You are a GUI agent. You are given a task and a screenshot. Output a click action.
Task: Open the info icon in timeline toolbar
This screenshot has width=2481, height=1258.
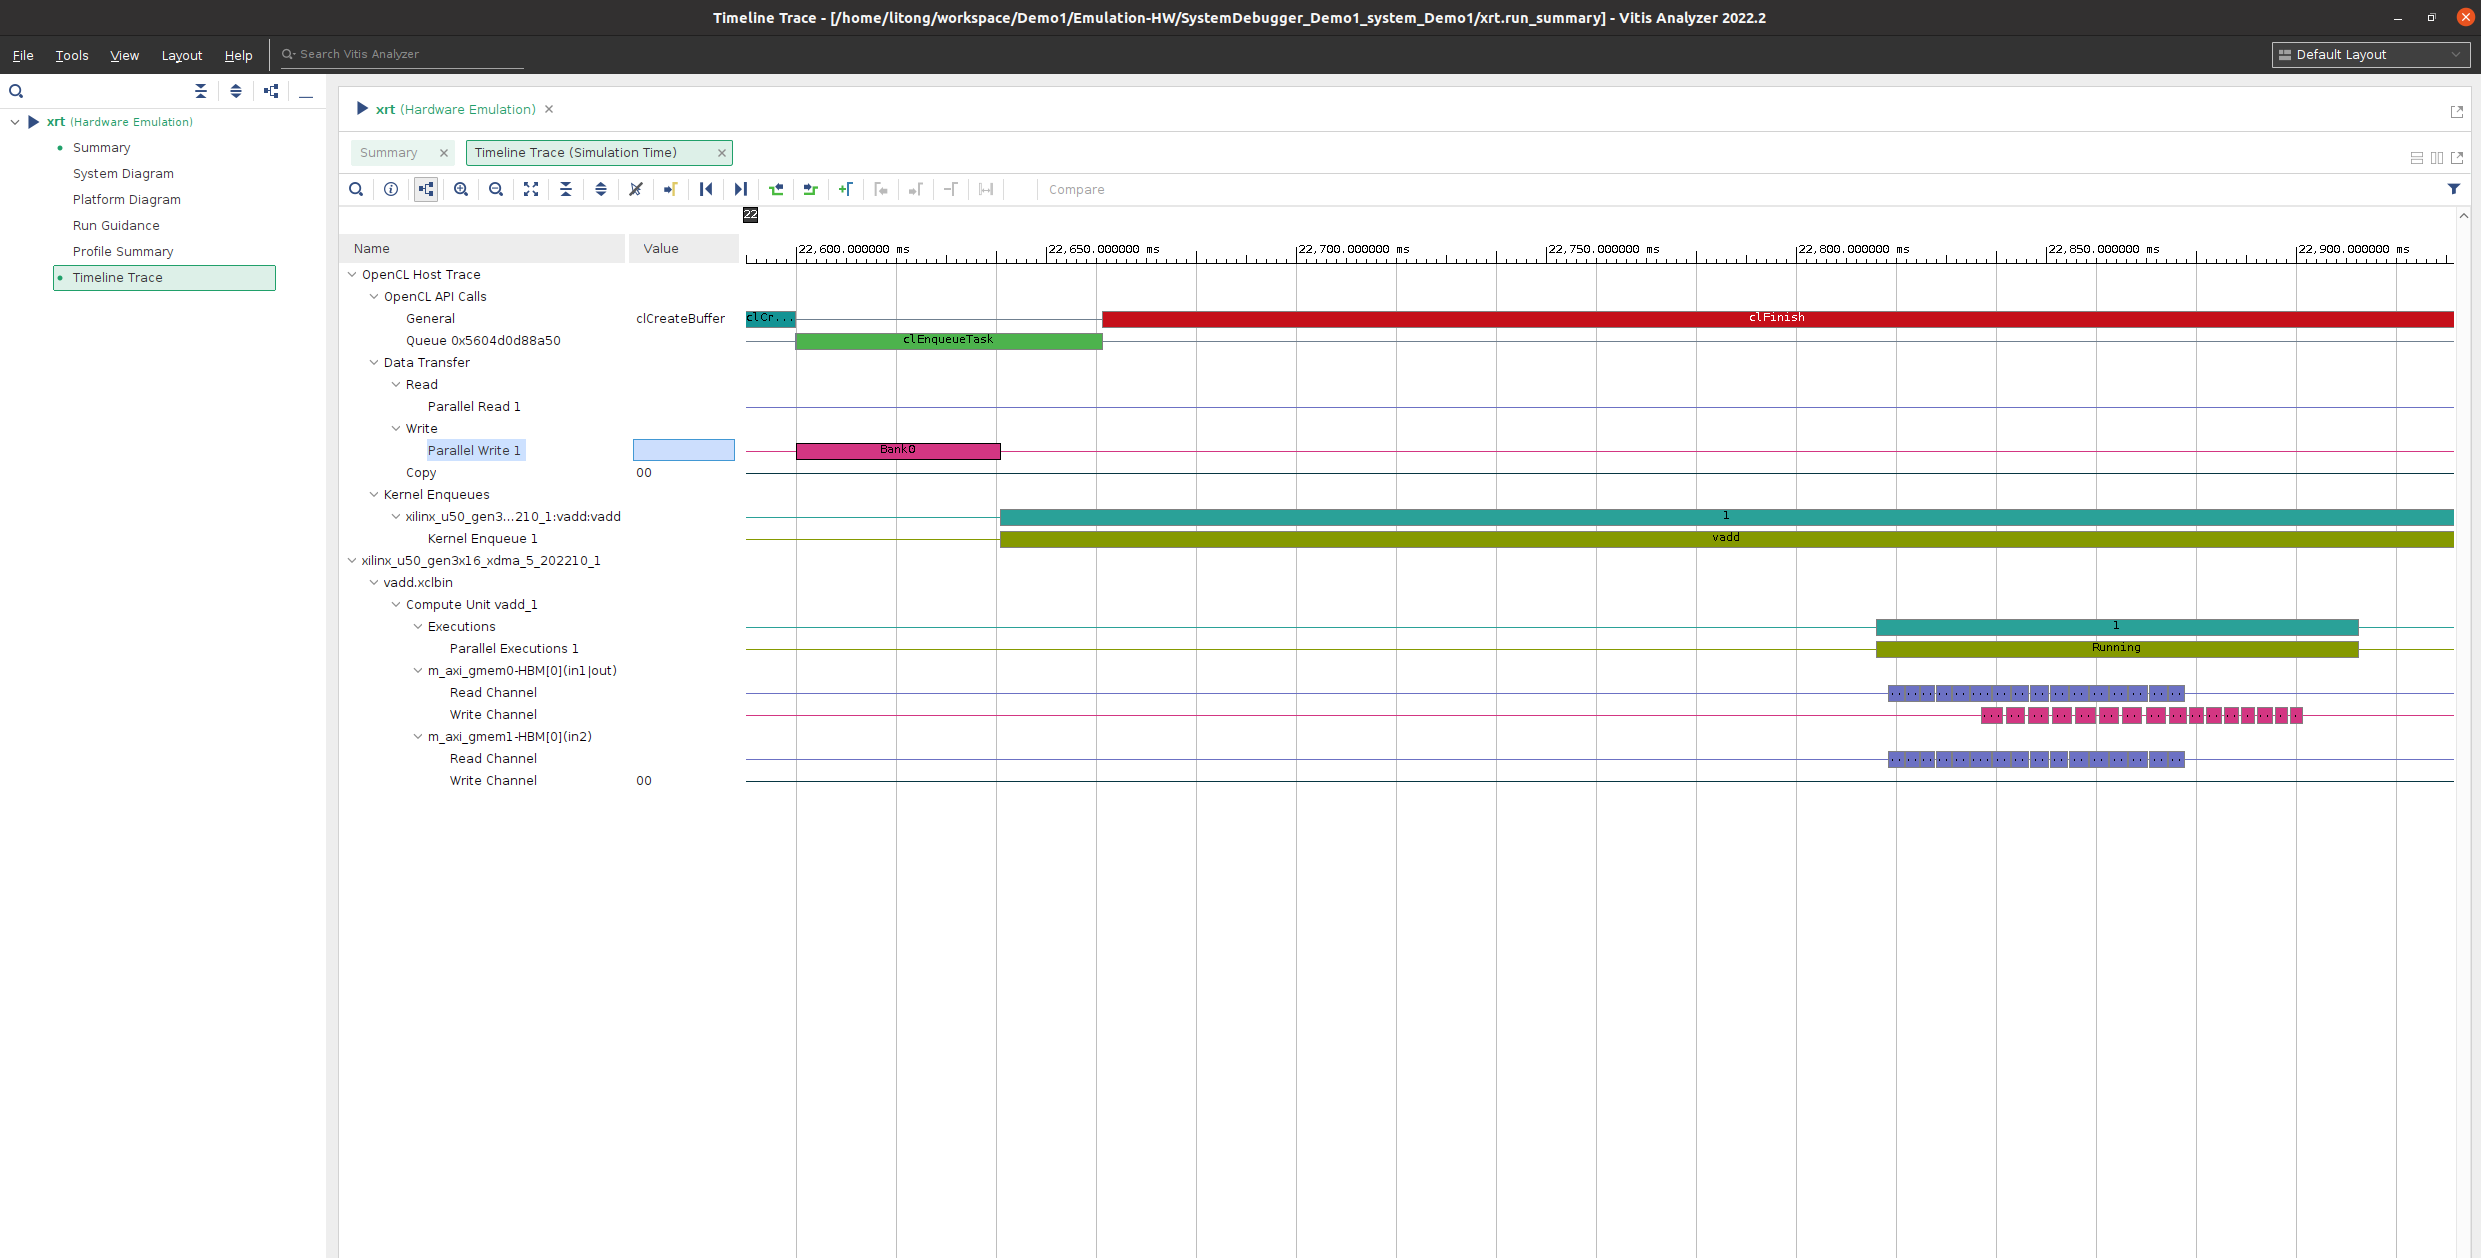click(x=391, y=189)
